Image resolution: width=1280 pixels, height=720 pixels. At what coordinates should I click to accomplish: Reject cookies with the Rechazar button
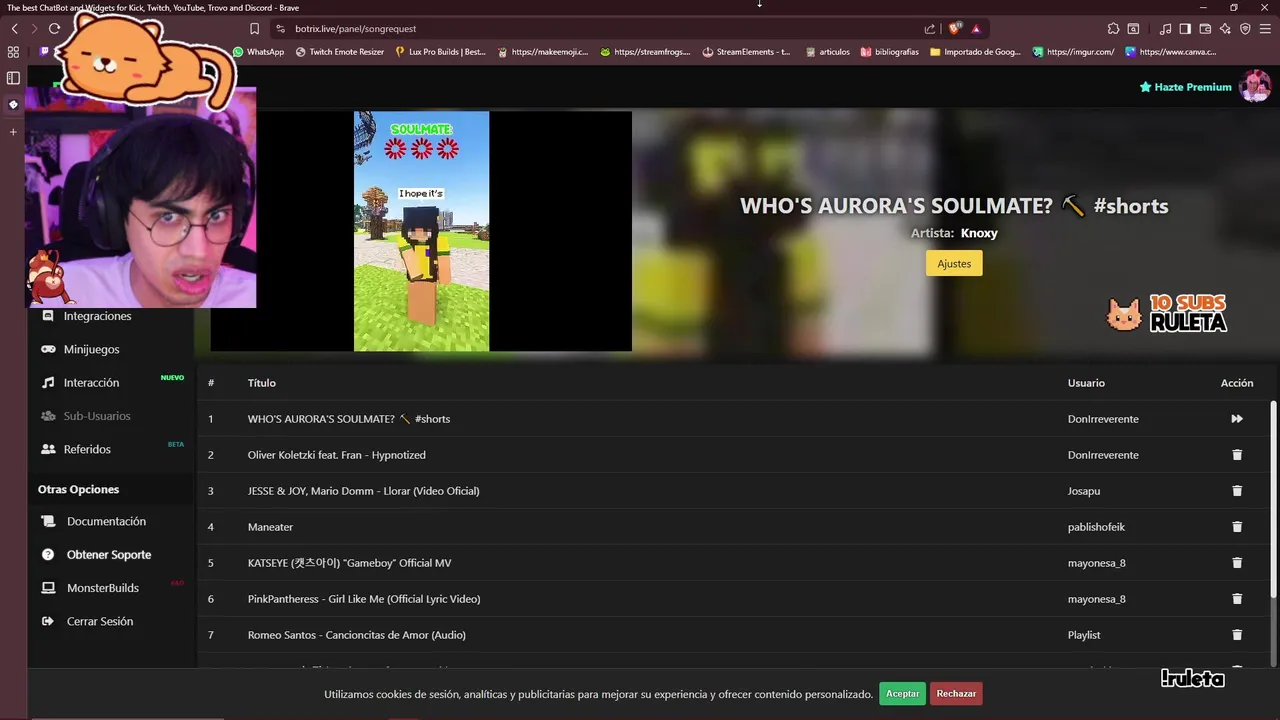pos(956,694)
